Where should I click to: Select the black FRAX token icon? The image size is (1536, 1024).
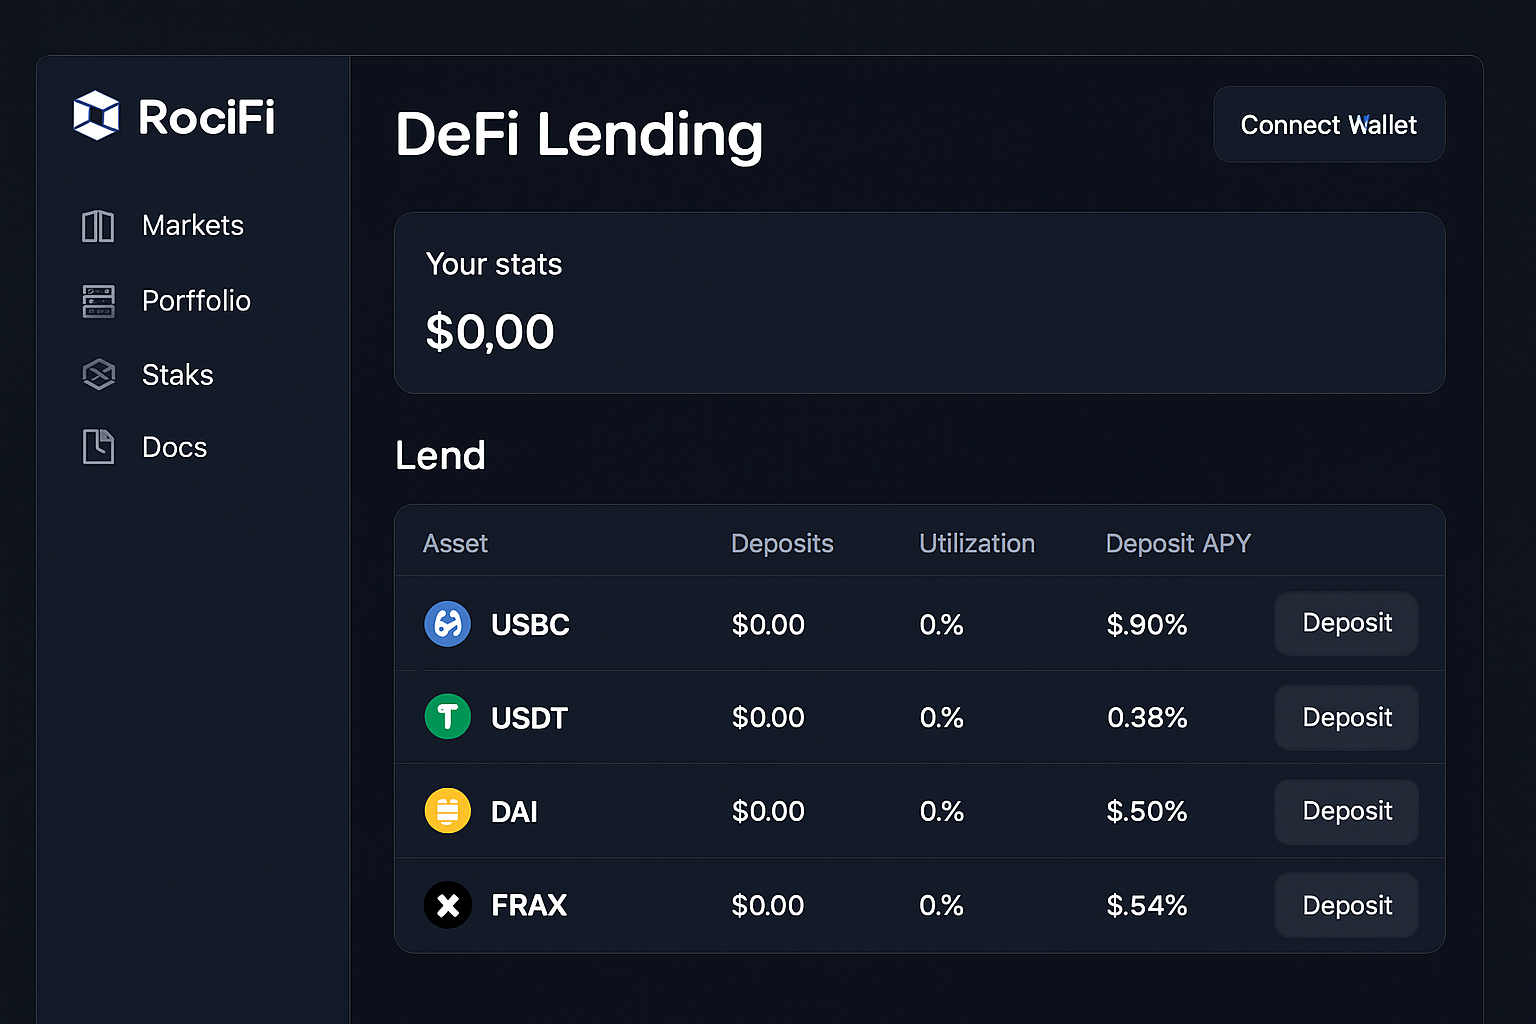point(447,904)
